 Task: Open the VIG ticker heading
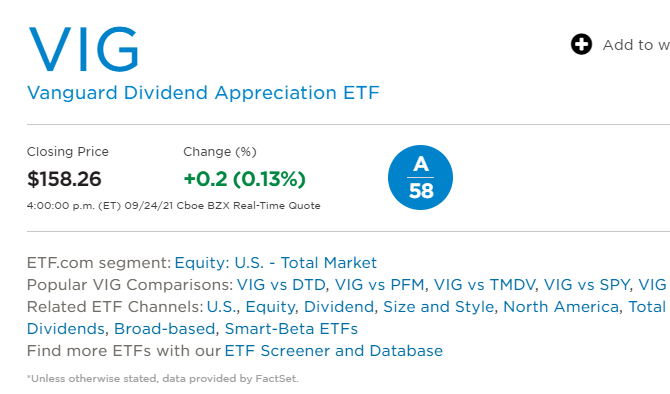coord(83,49)
